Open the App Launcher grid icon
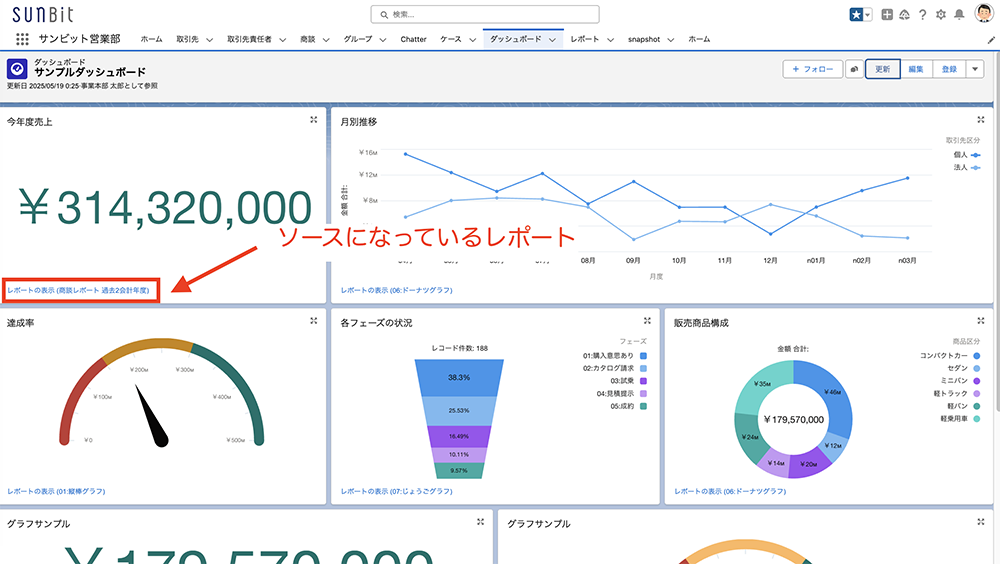This screenshot has height=564, width=1000. [22, 39]
